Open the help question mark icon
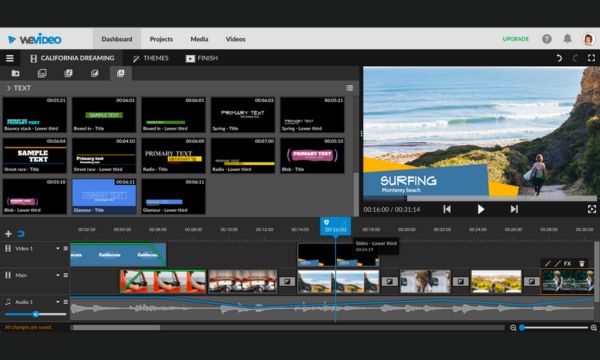This screenshot has height=360, width=600. pos(547,39)
